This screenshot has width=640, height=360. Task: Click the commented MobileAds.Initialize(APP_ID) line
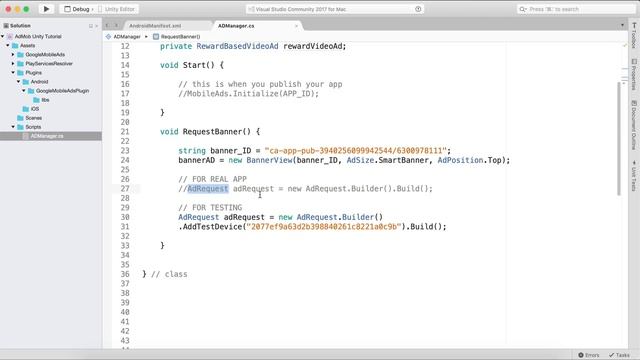point(249,93)
